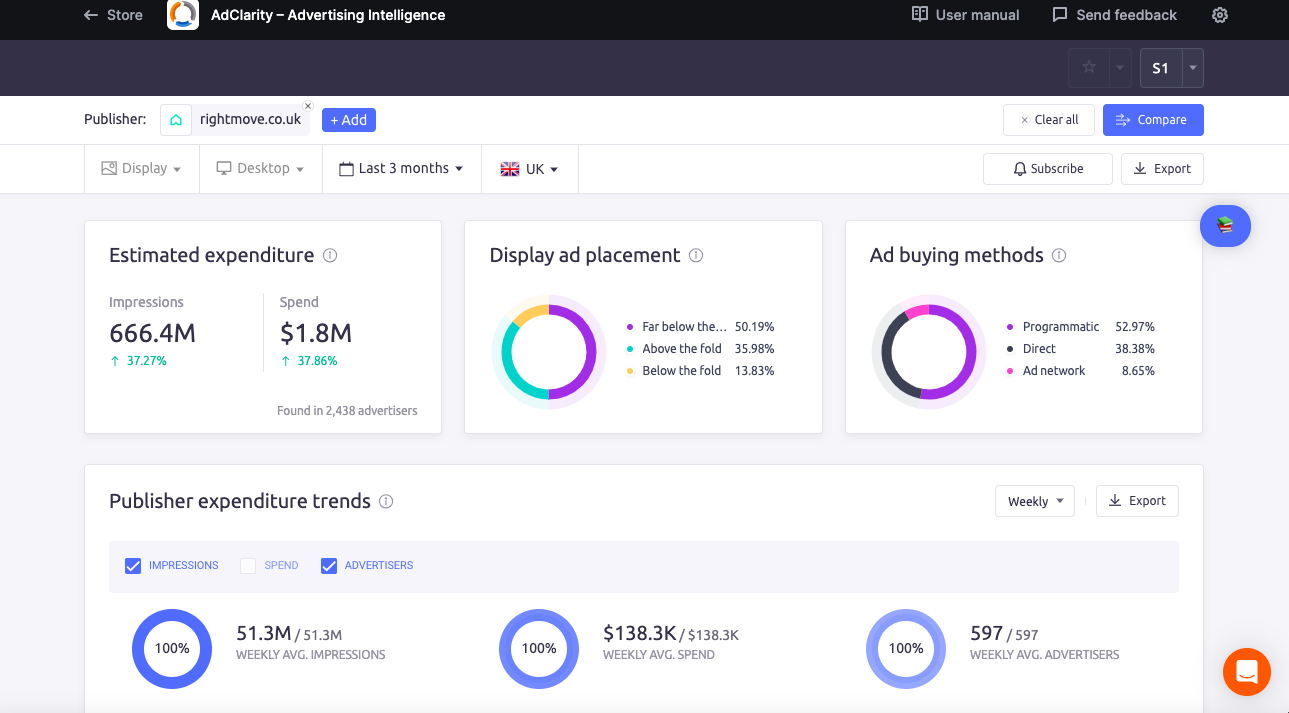This screenshot has width=1289, height=713.
Task: Click info icon next to Estimated expenditure
Action: [330, 255]
